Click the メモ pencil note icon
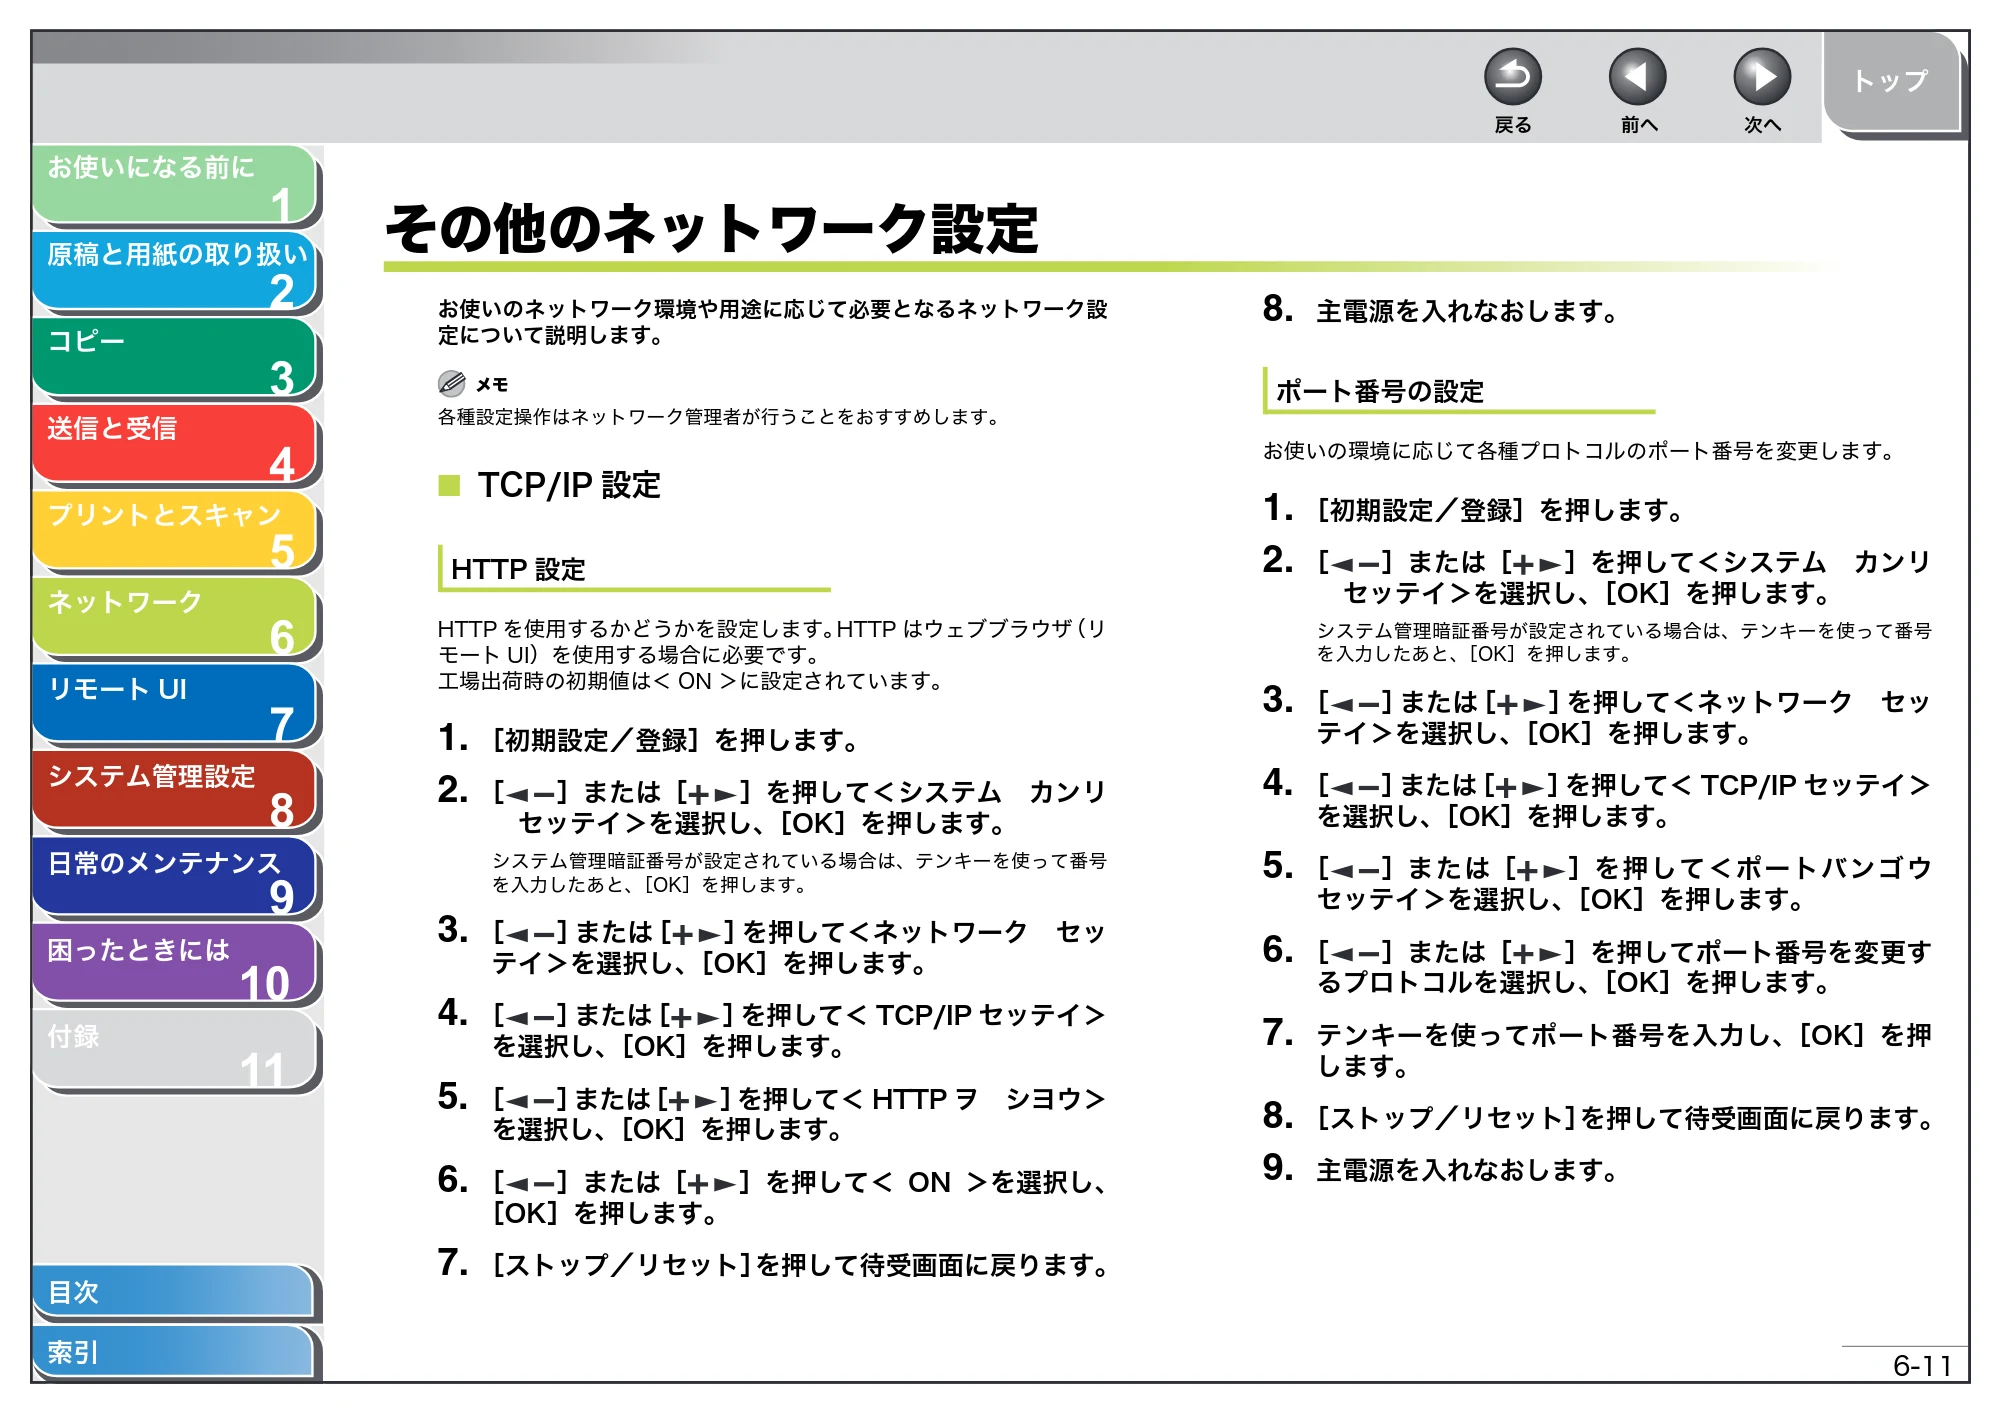Screen dimensions: 2000x1414 452,384
